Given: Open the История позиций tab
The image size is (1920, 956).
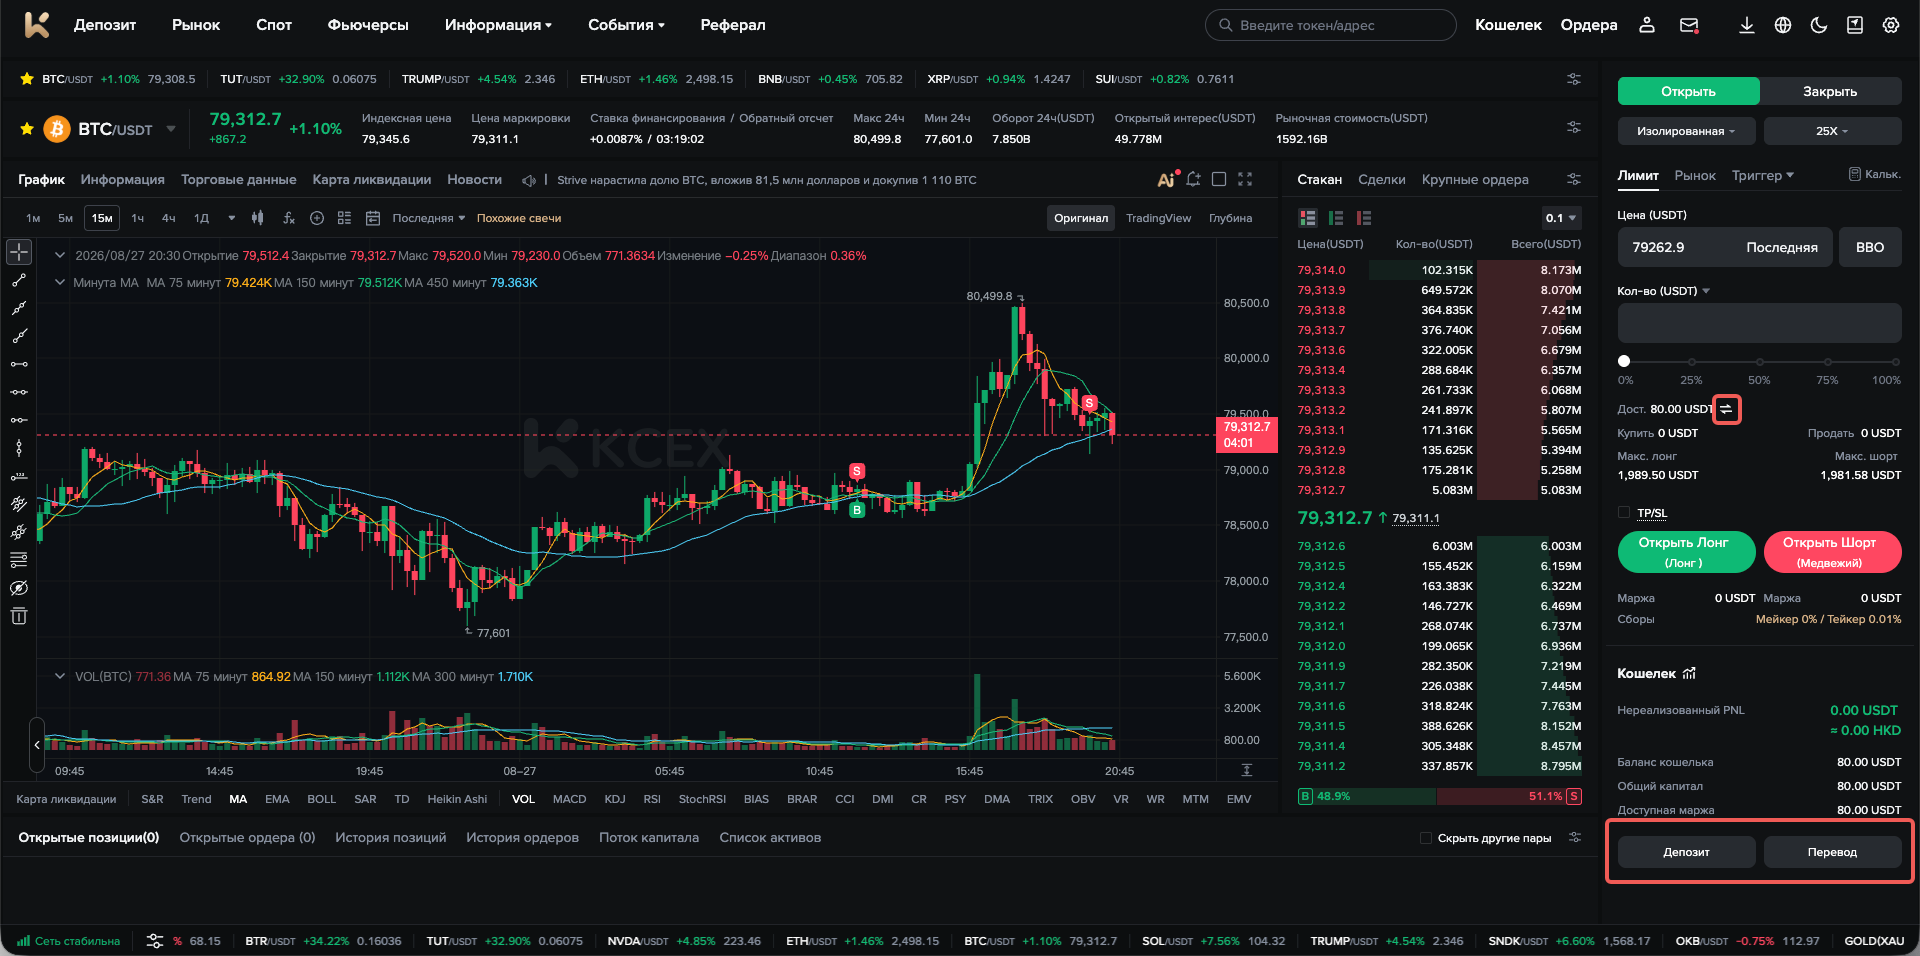Looking at the screenshot, I should click(390, 838).
